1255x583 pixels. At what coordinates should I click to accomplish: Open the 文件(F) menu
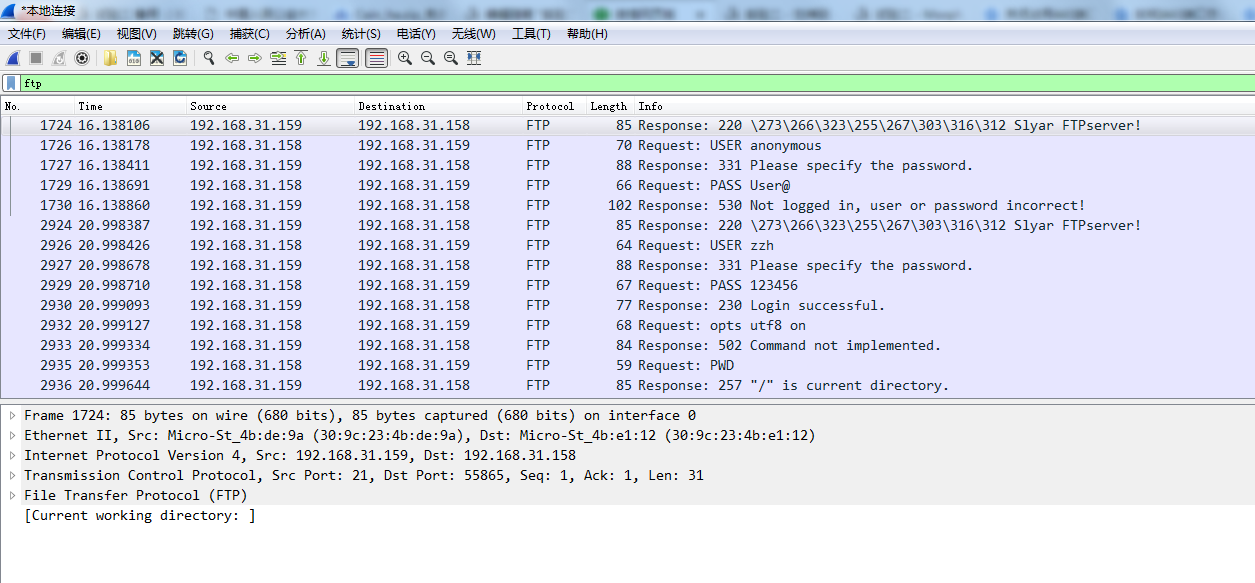point(27,34)
